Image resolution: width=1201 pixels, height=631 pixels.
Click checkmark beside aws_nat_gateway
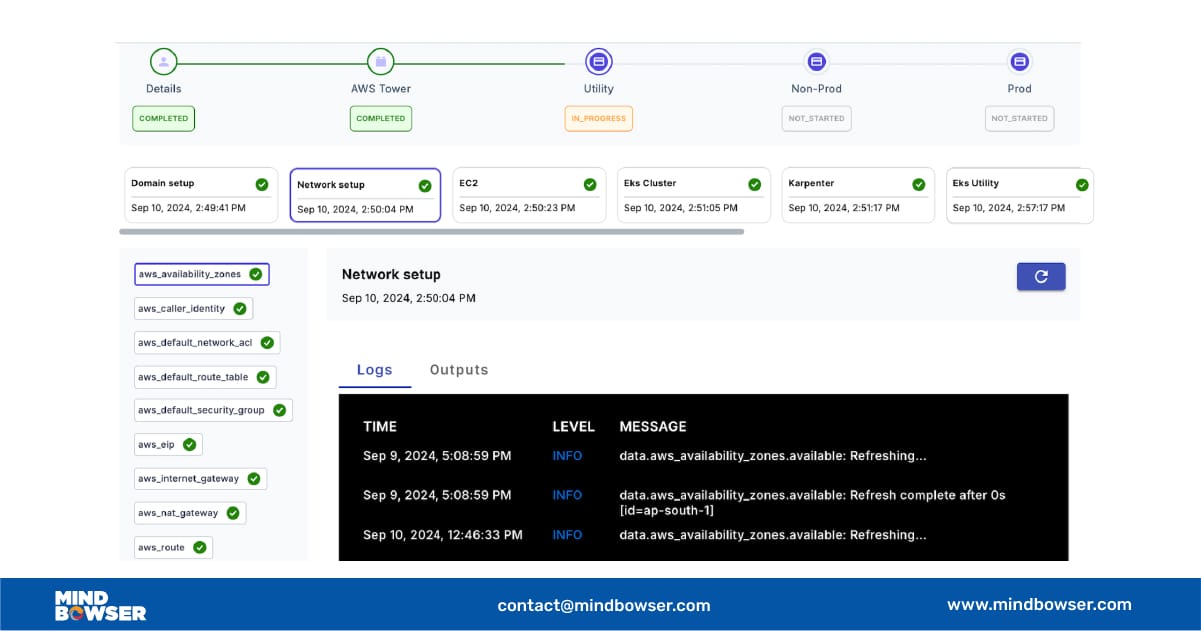click(x=233, y=513)
